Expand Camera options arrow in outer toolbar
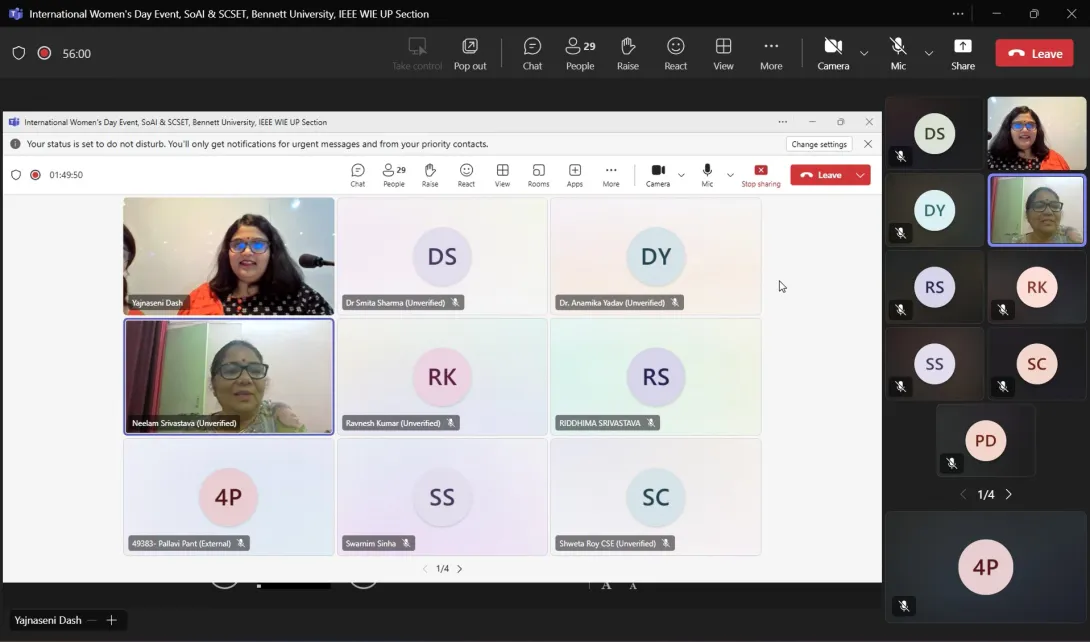 click(x=864, y=53)
